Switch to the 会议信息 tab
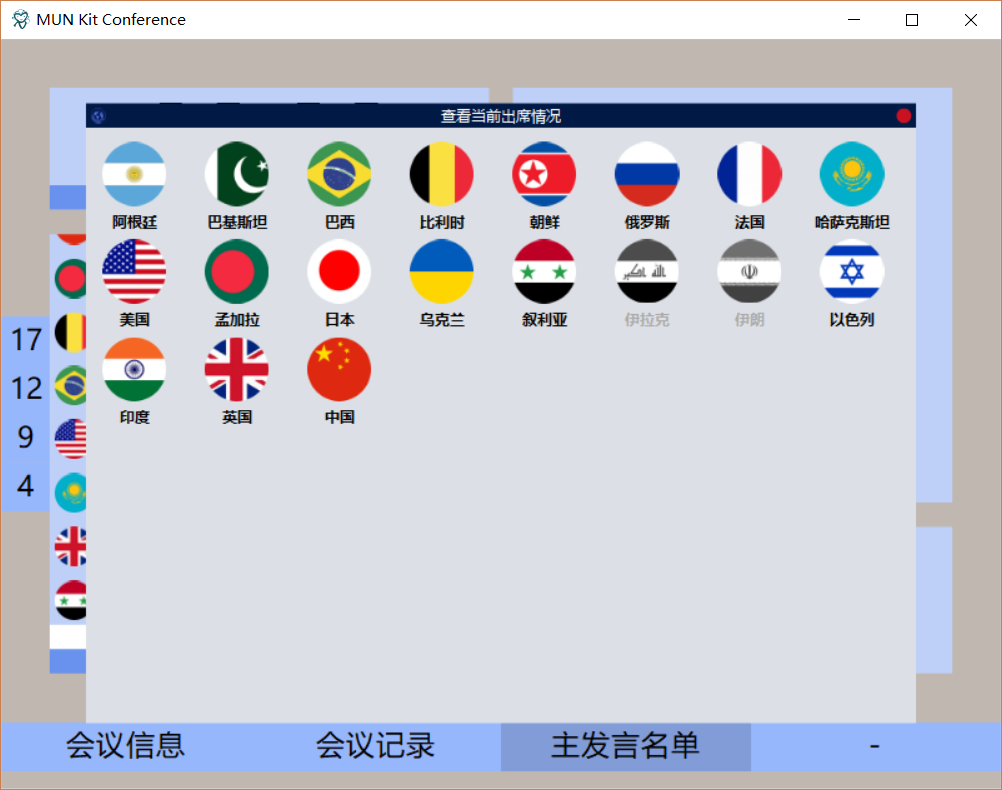The height and width of the screenshot is (790, 1002). [124, 746]
